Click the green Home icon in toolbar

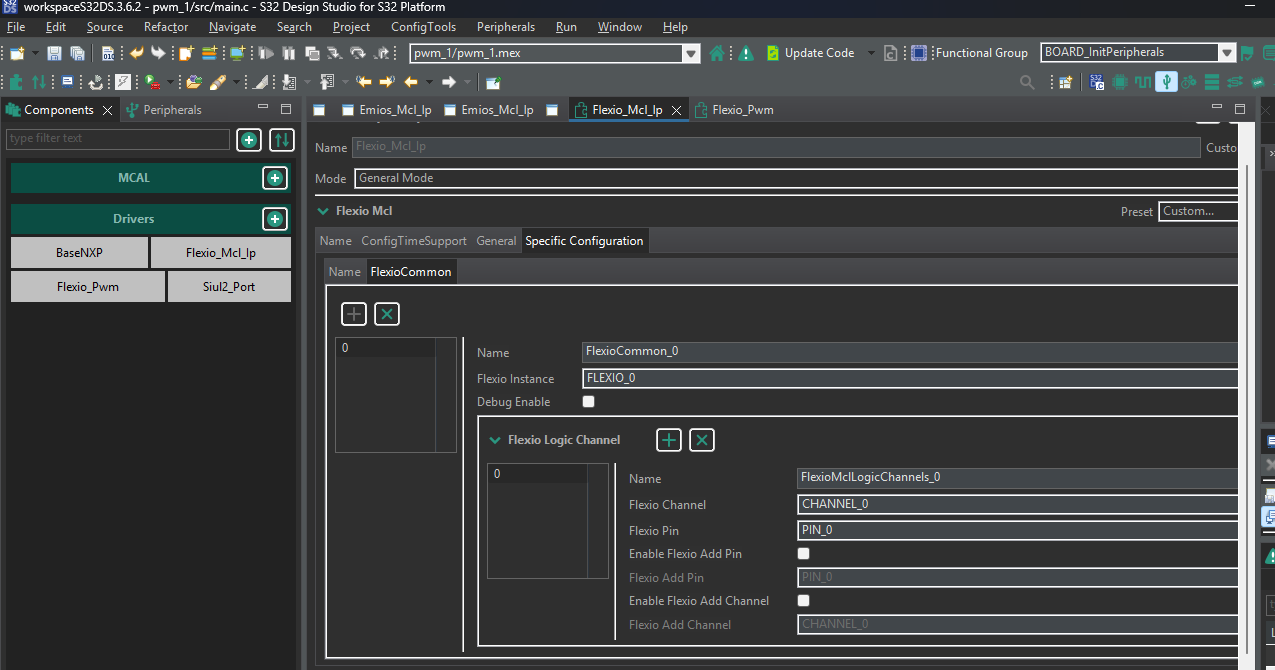pos(717,53)
